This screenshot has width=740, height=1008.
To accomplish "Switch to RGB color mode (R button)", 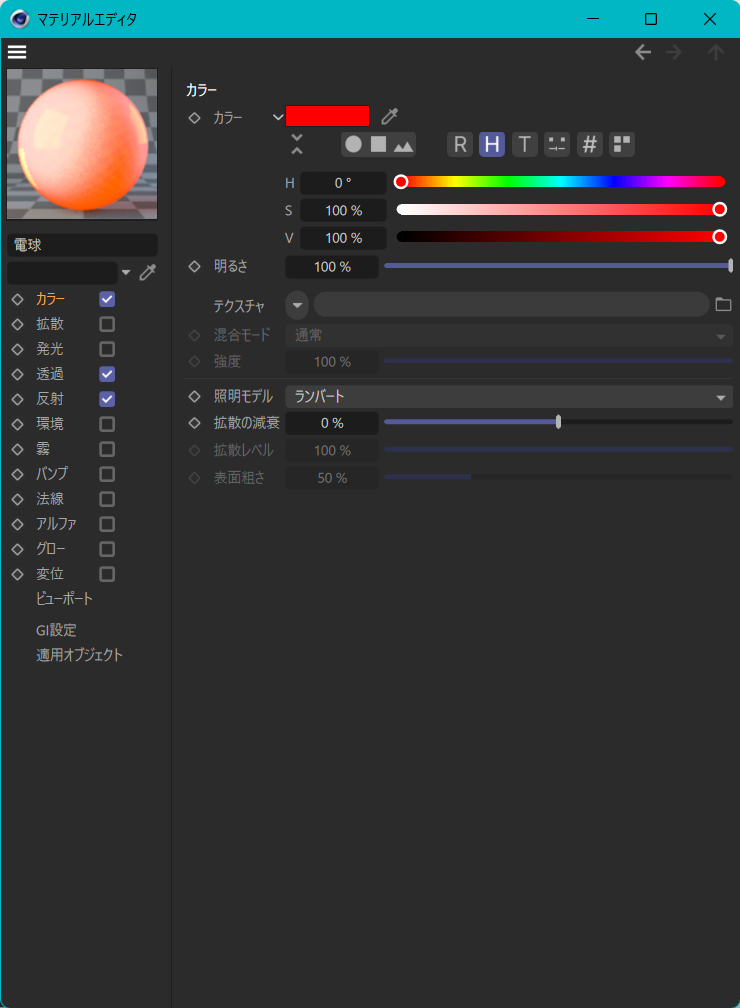I will click(x=459, y=144).
